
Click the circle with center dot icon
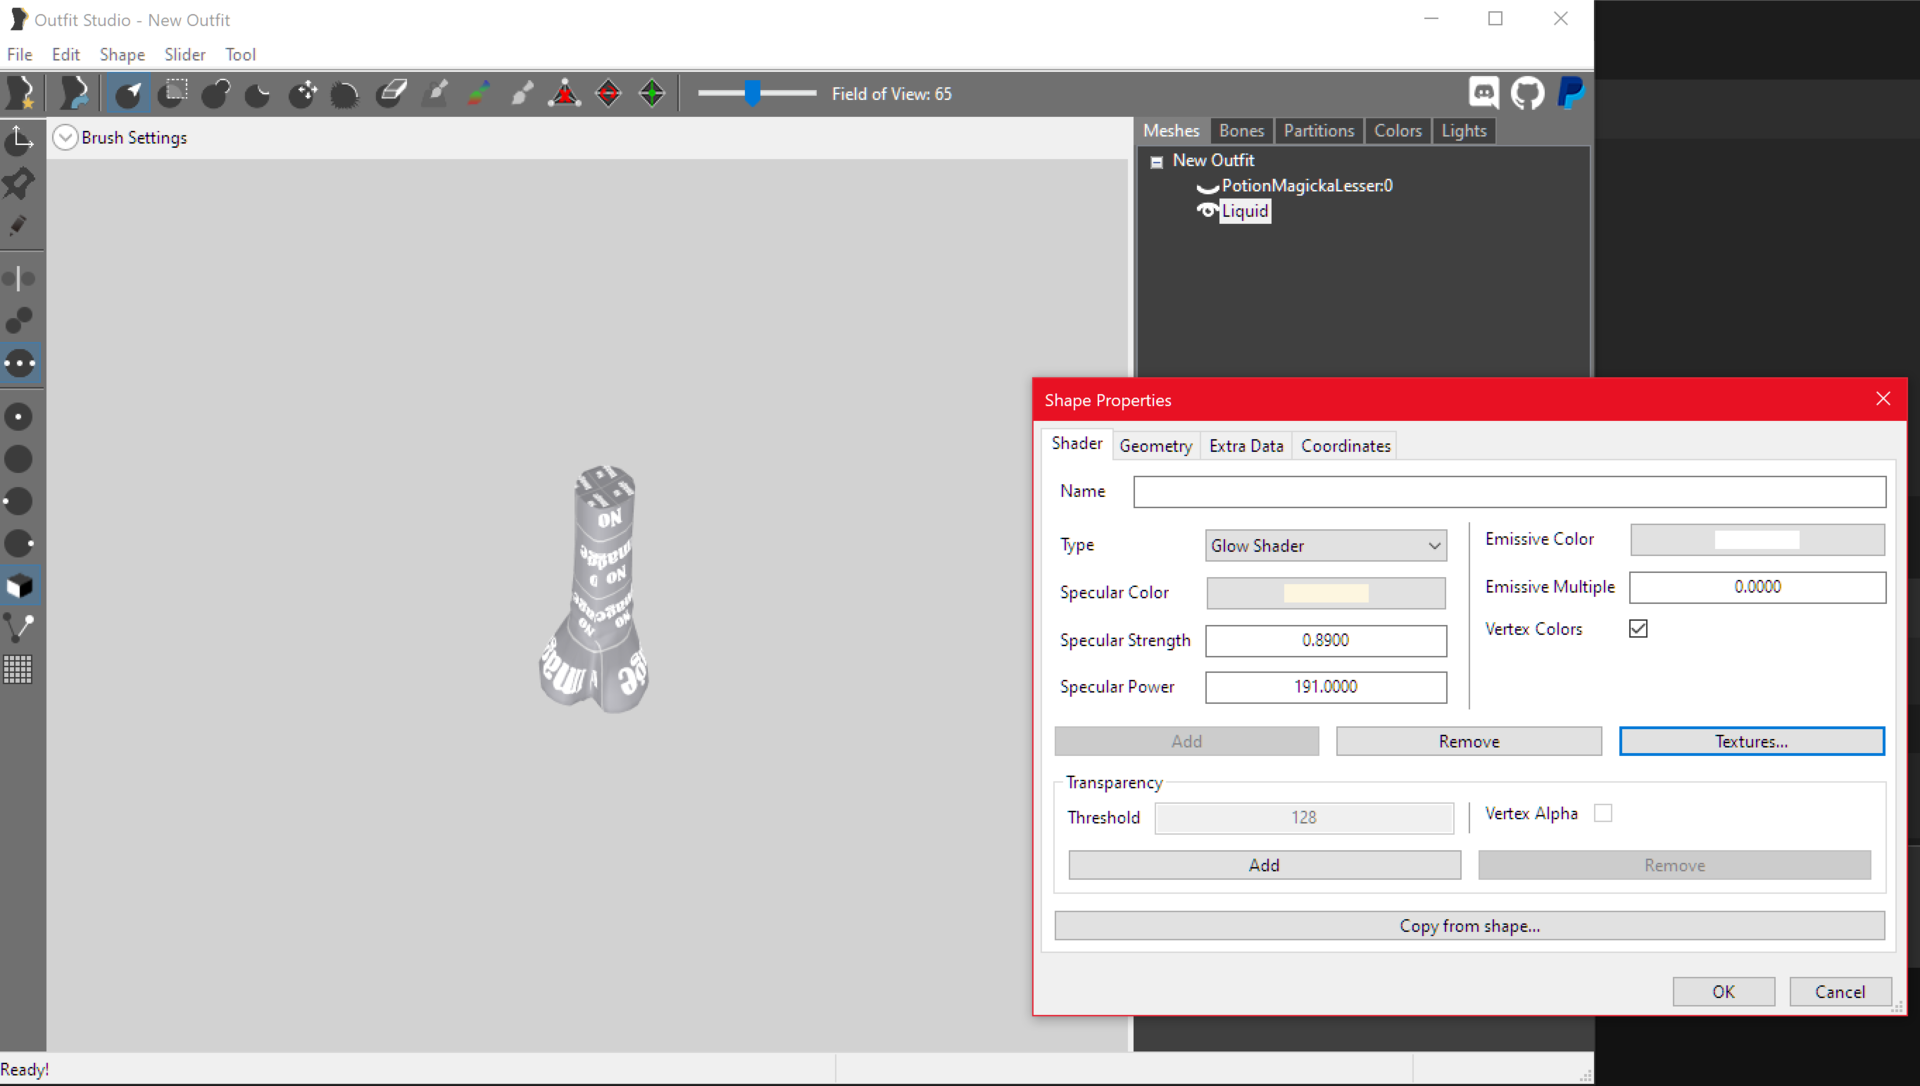19,417
